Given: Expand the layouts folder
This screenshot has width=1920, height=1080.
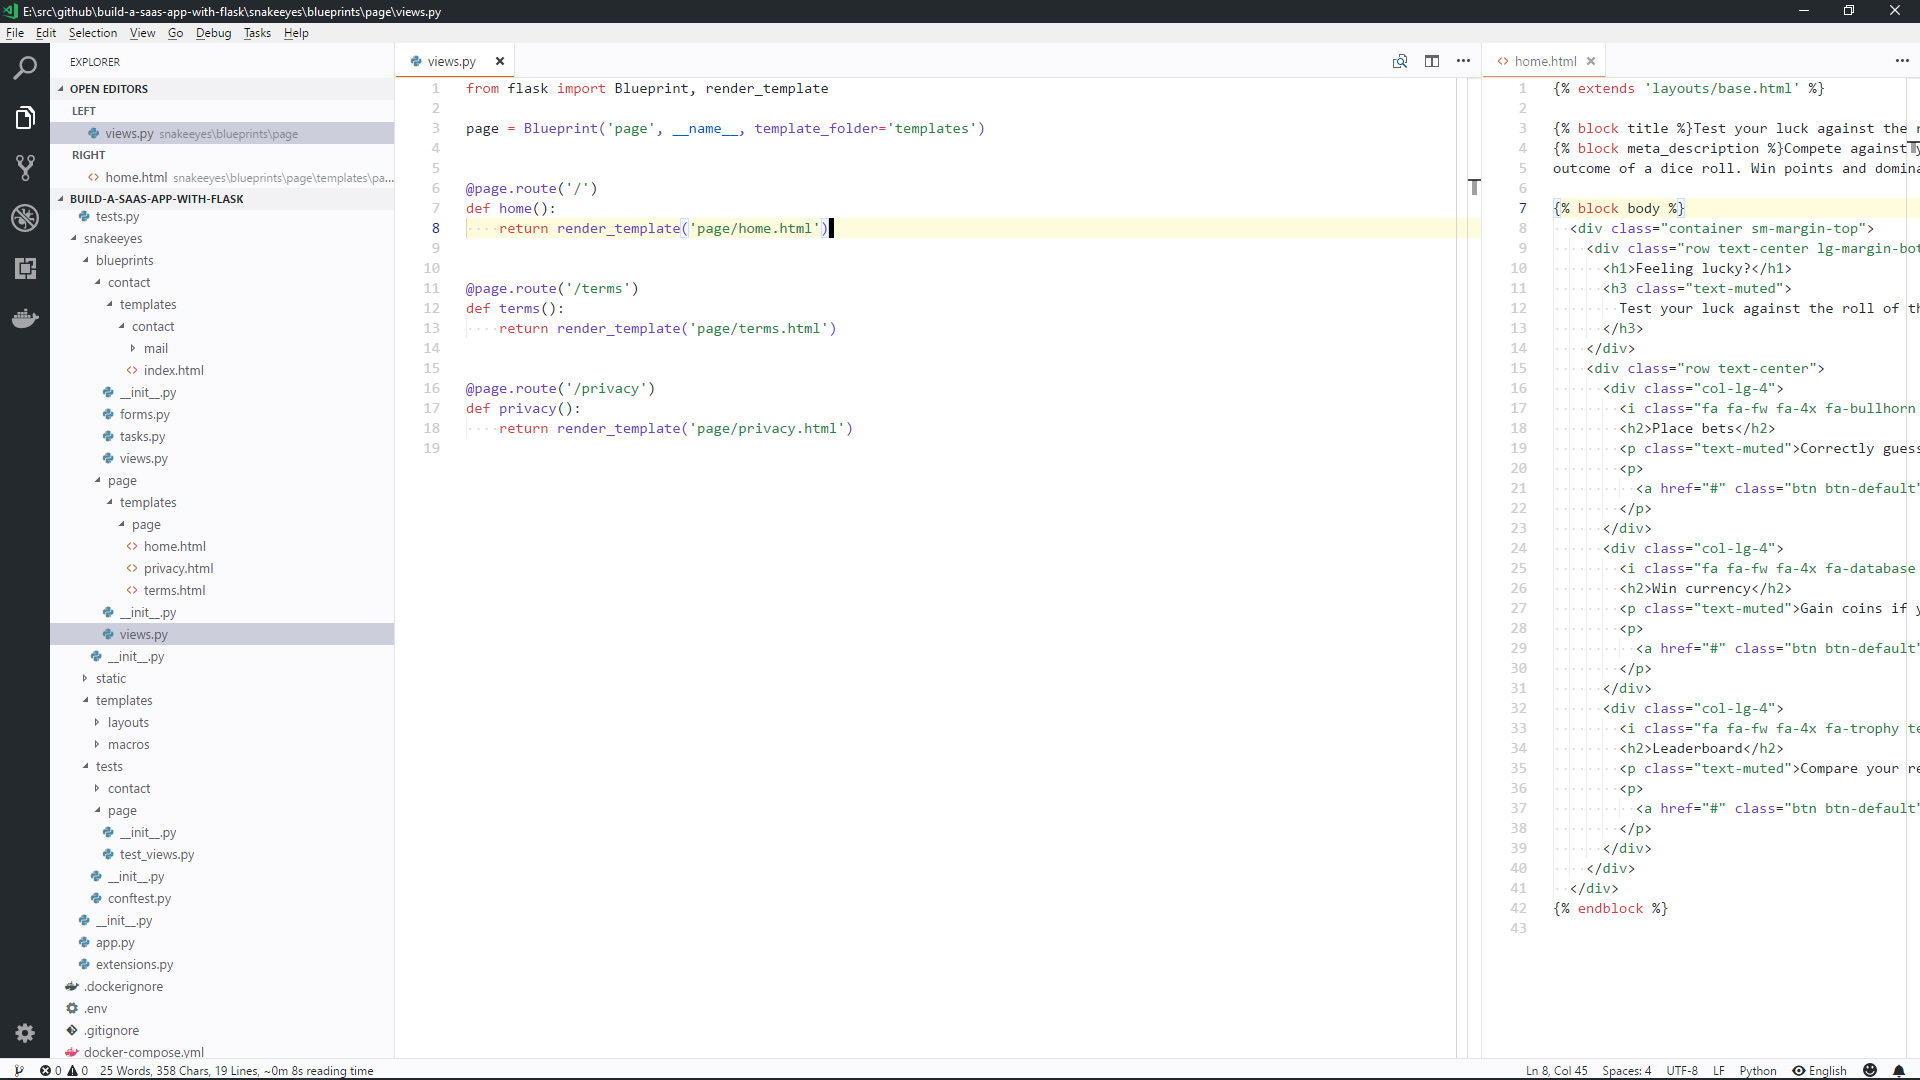Looking at the screenshot, I should click(128, 722).
